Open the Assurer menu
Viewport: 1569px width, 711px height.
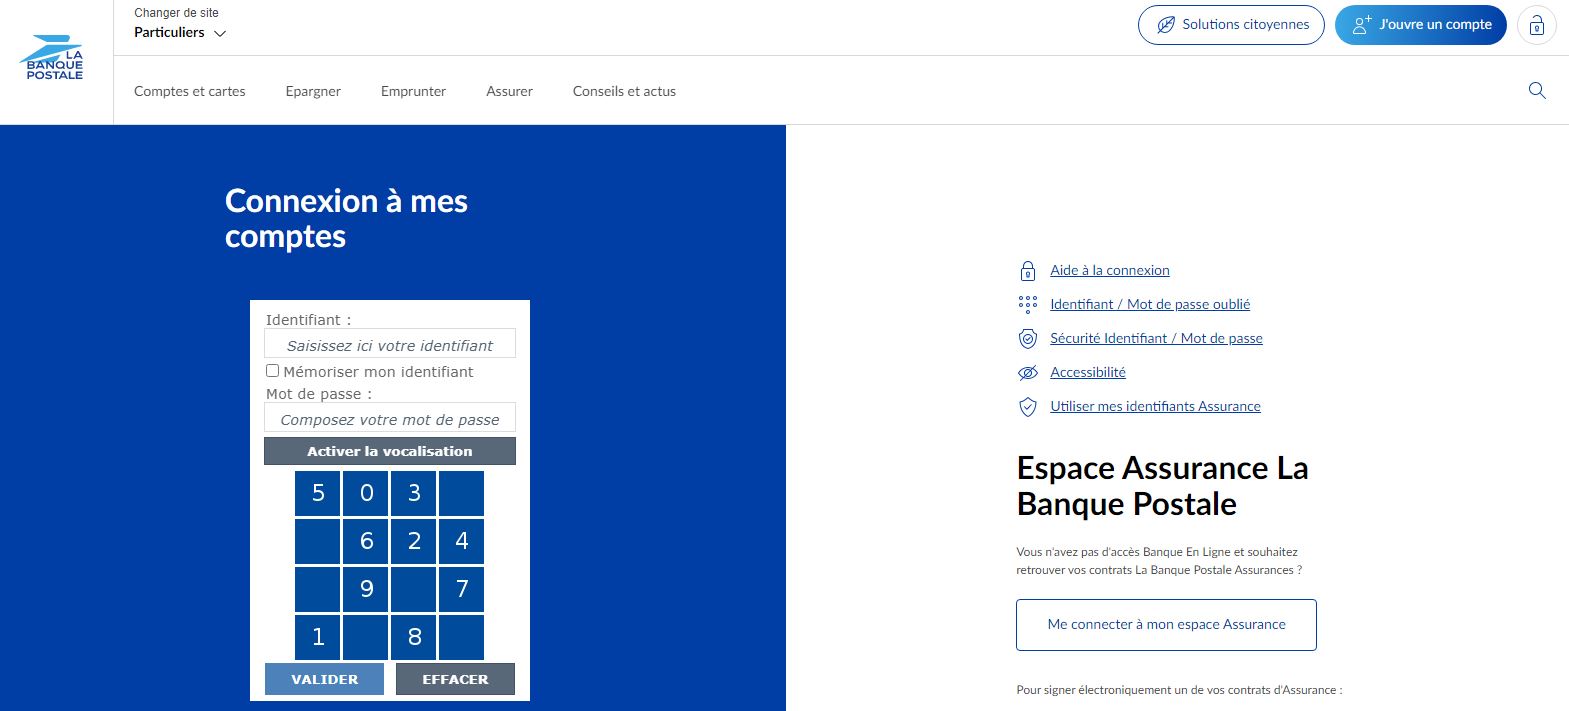[509, 91]
